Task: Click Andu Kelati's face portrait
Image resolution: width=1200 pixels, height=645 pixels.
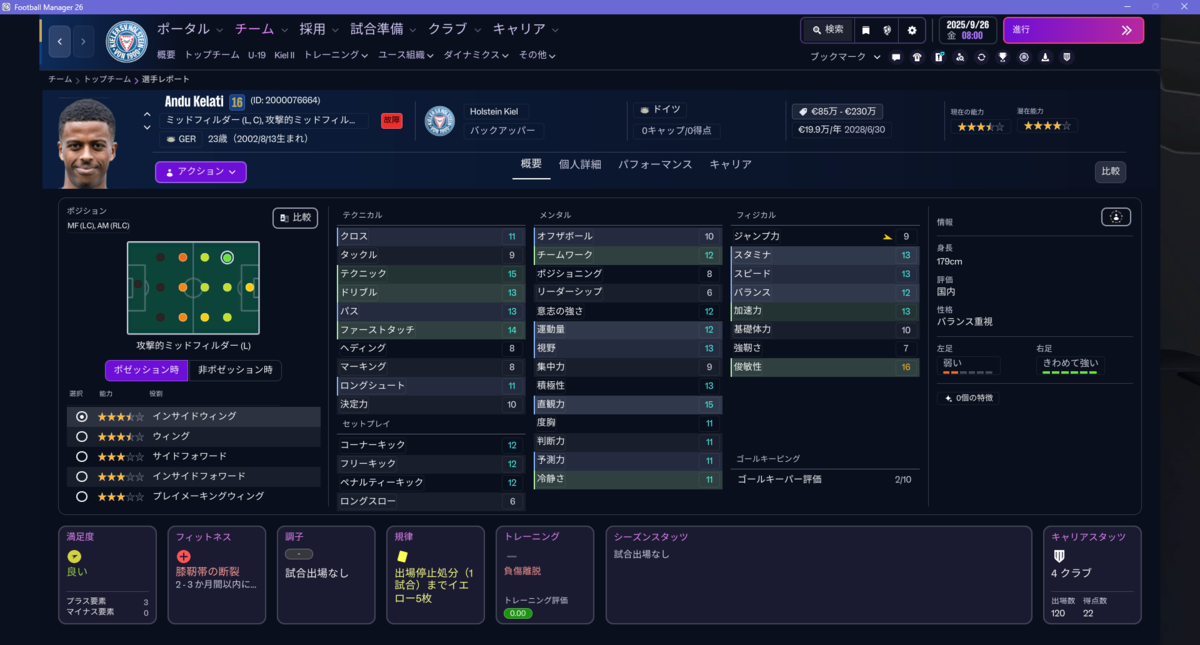Action: pyautogui.click(x=87, y=142)
